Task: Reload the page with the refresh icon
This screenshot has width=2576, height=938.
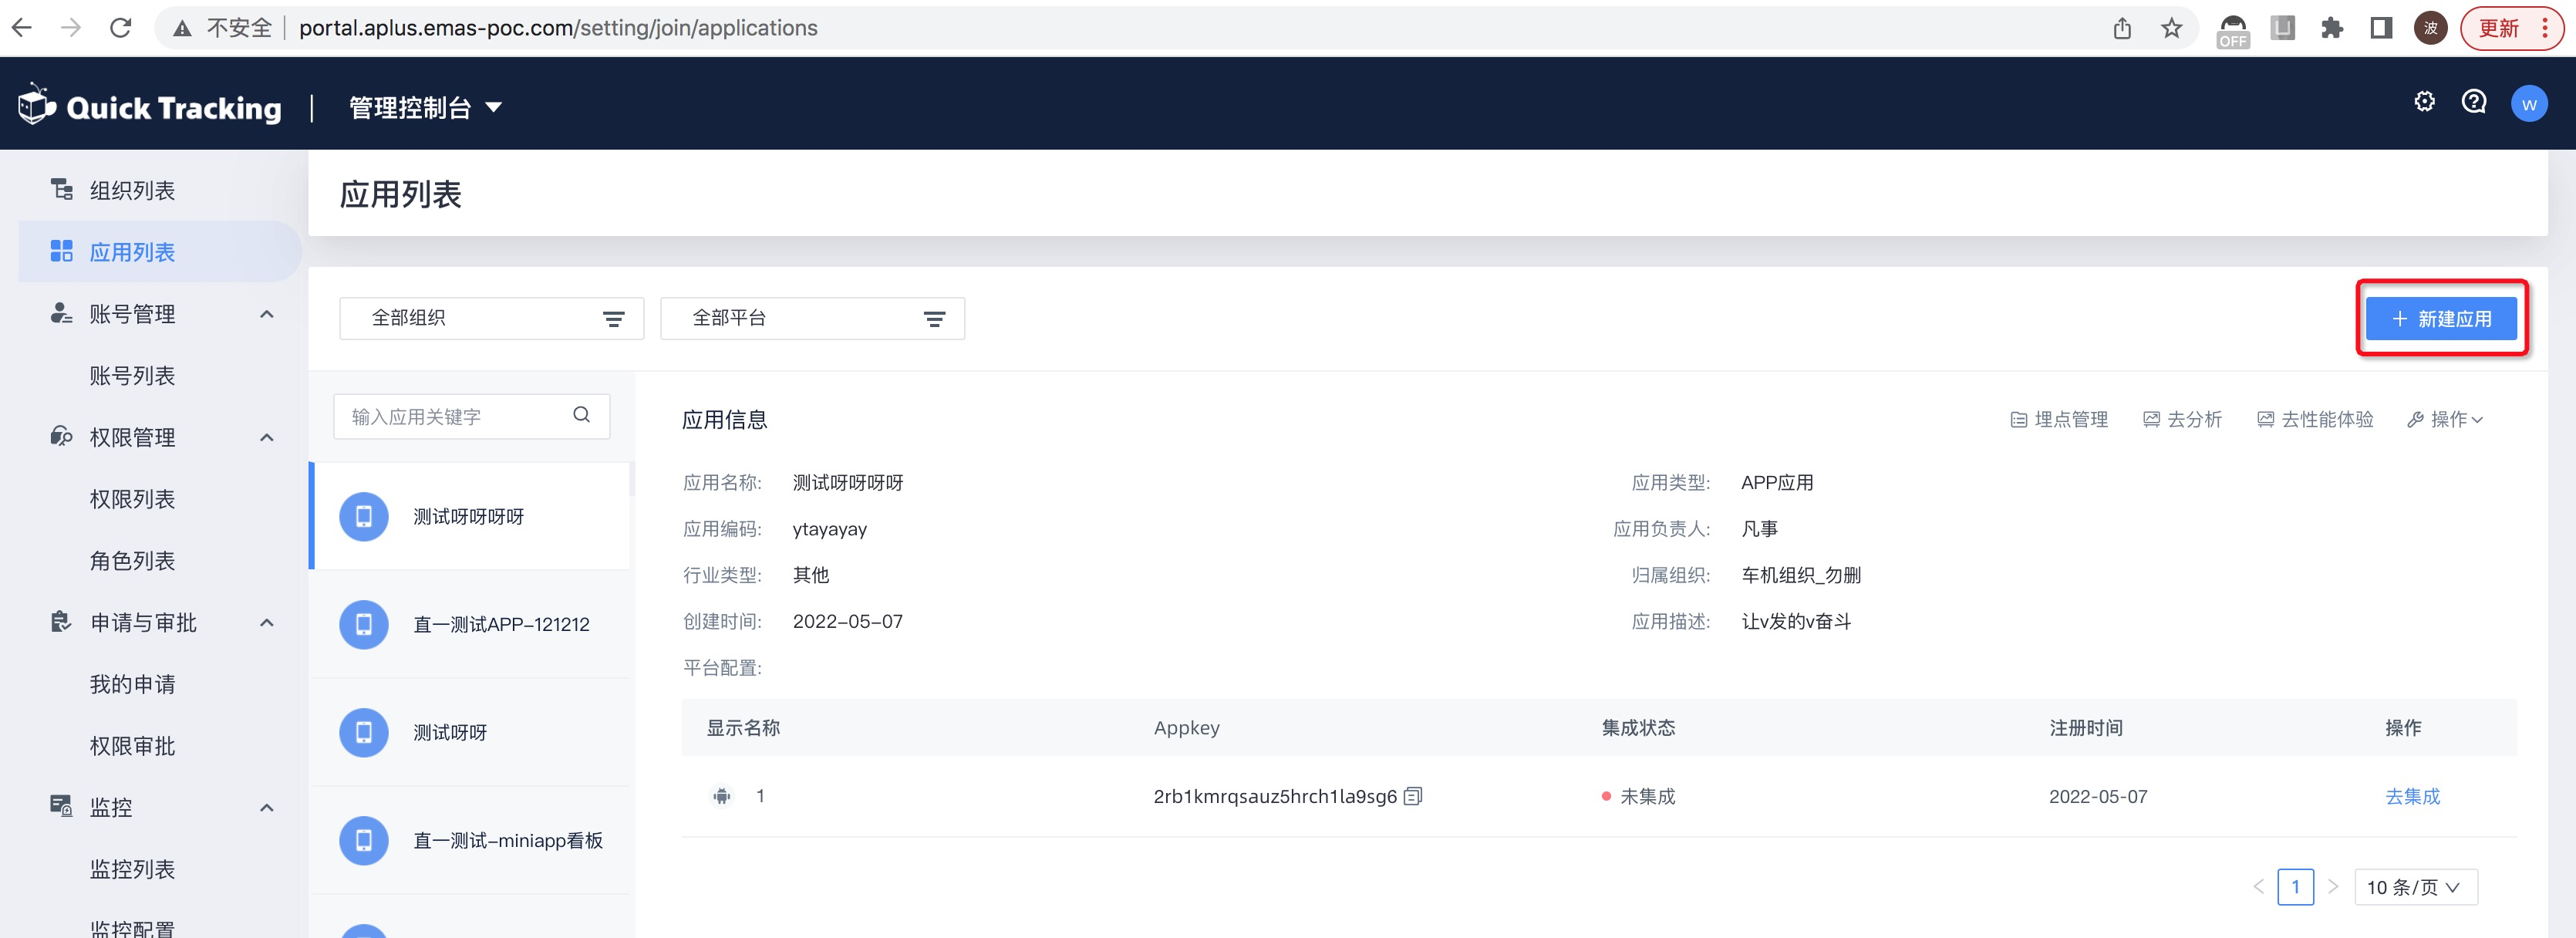Action: click(x=121, y=28)
